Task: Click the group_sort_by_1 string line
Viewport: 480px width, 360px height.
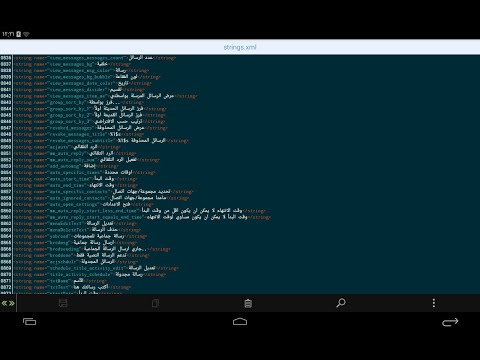Action: (x=90, y=109)
